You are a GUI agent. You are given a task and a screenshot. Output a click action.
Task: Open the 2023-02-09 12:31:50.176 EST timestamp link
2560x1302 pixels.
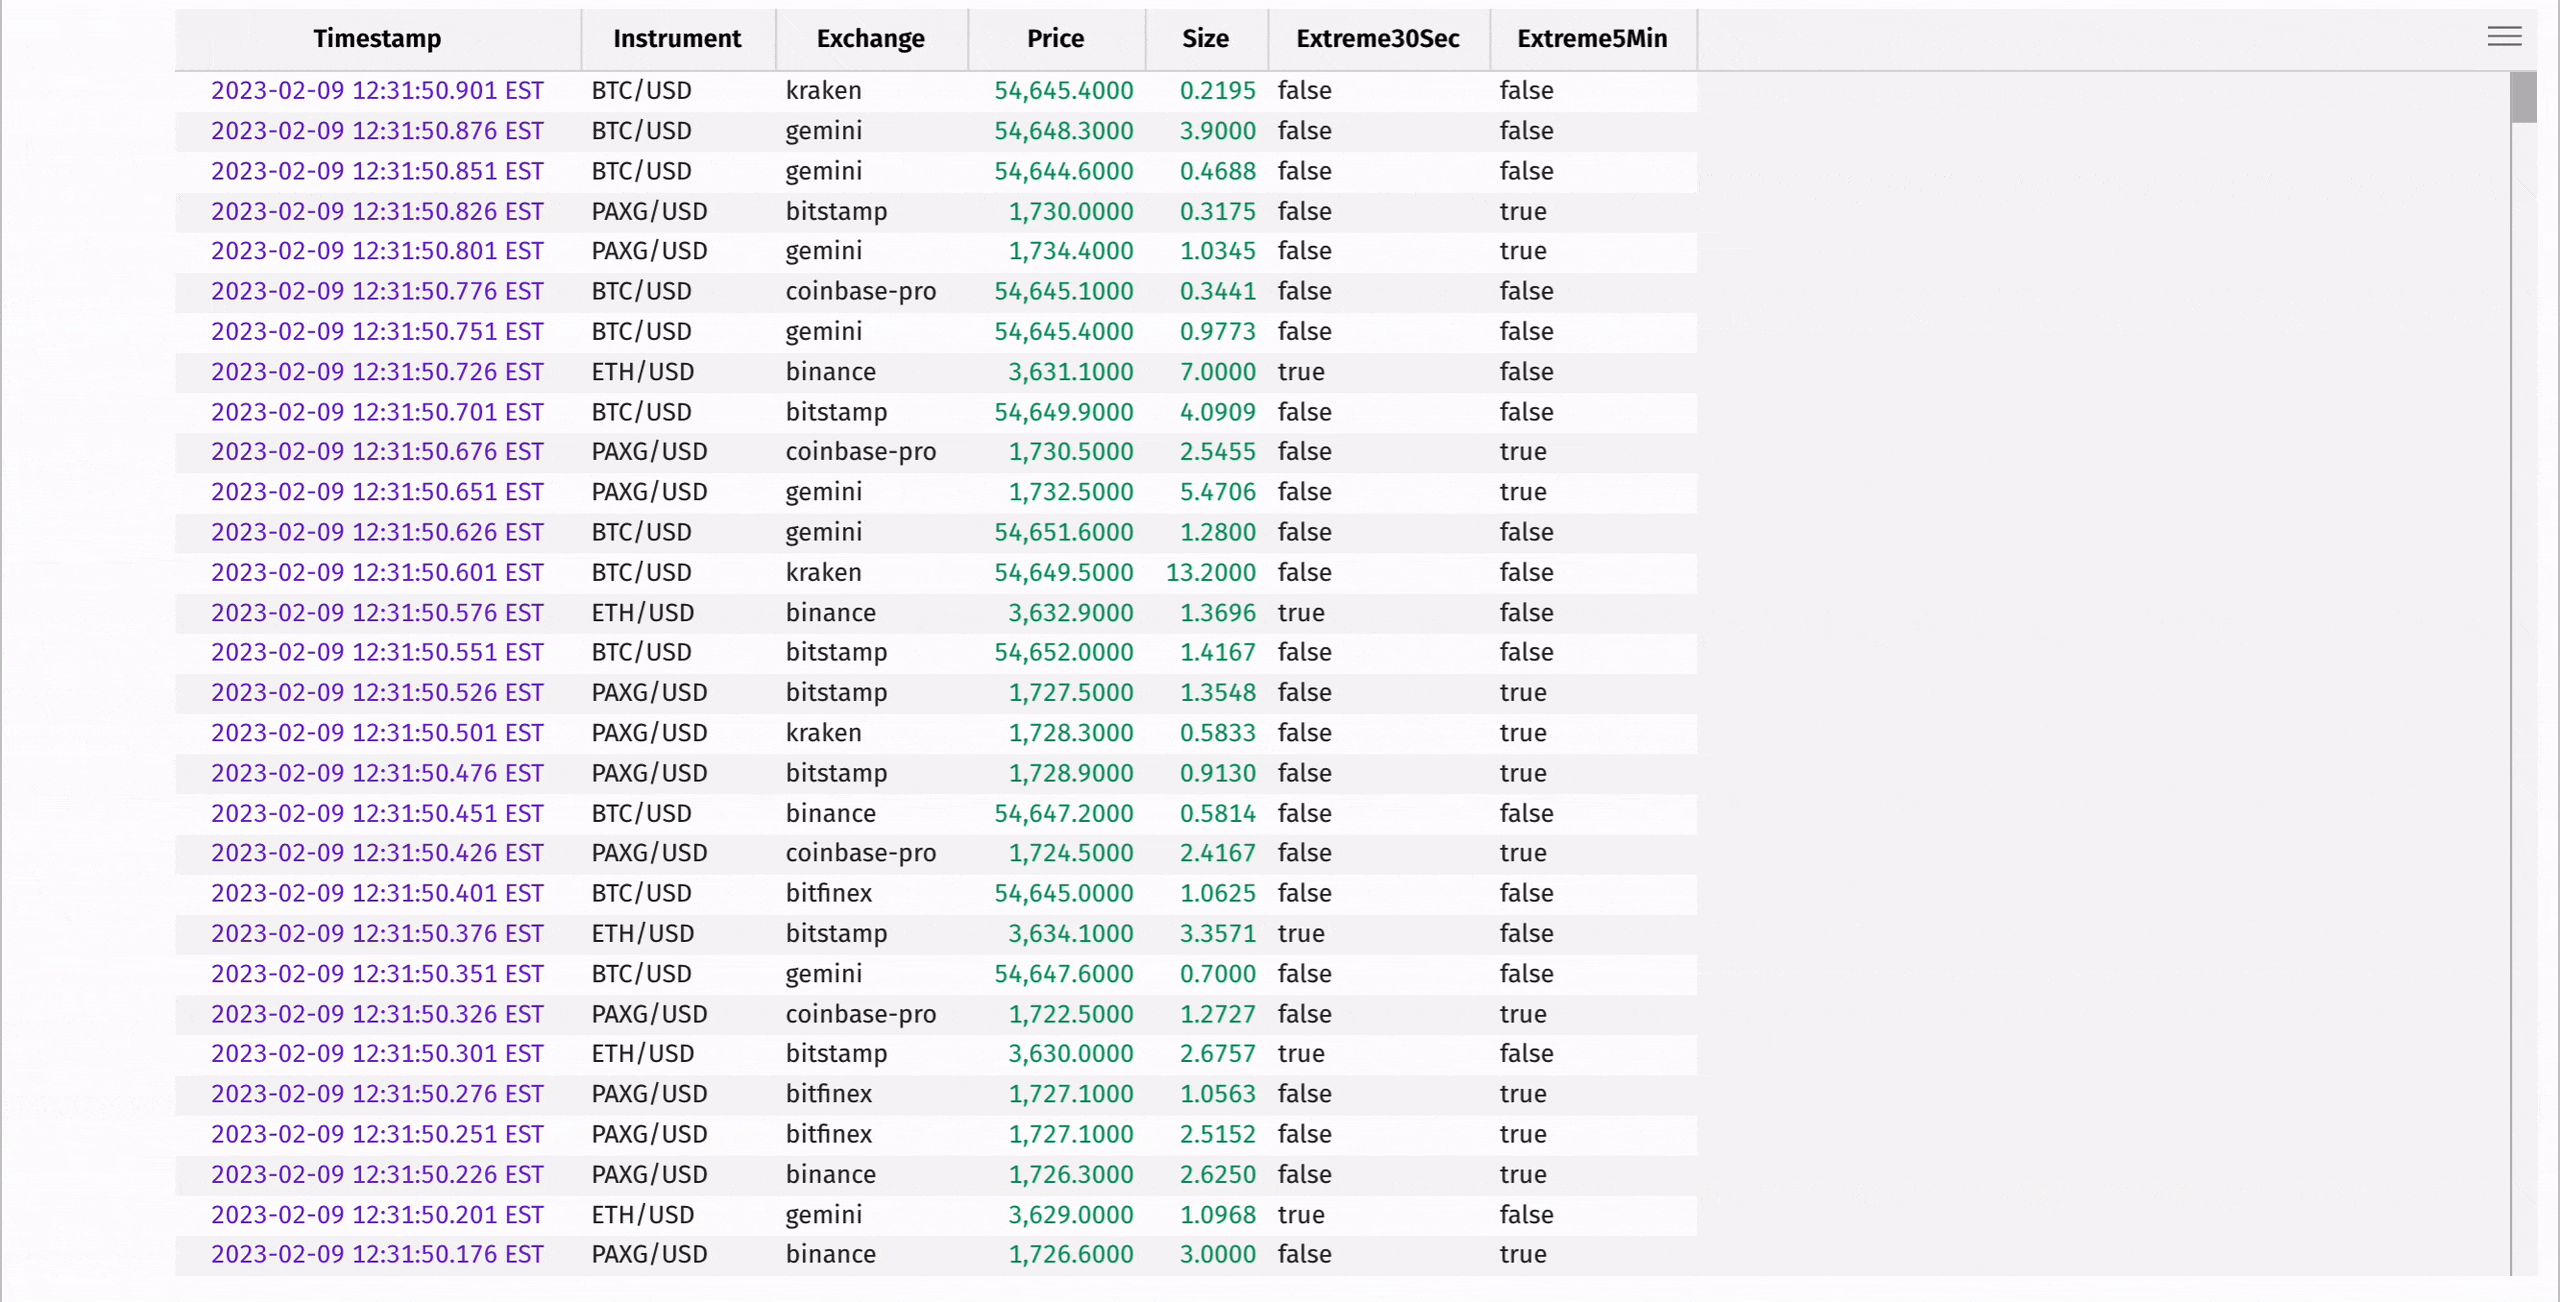tap(377, 1254)
